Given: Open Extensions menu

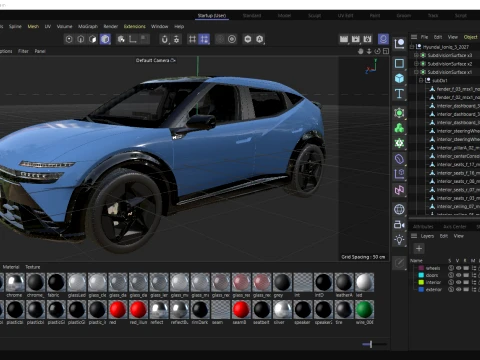Looking at the screenshot, I should point(135,26).
